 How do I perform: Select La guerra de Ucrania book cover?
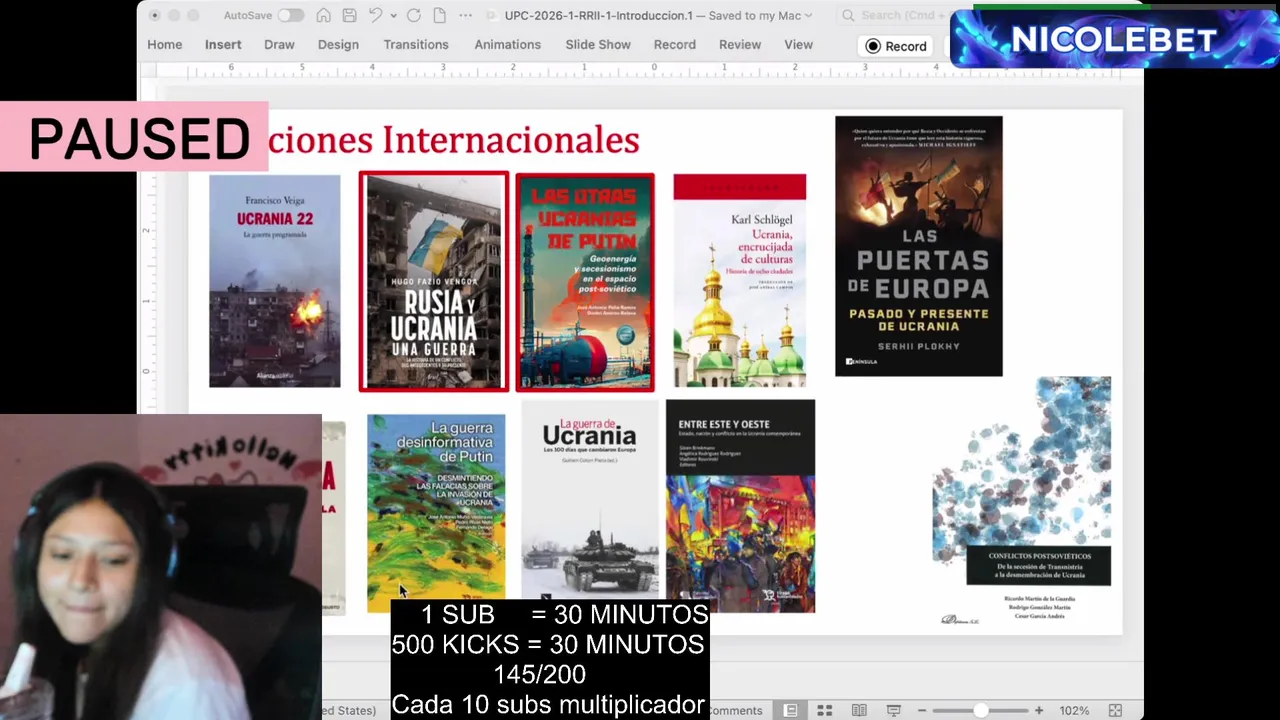tap(590, 500)
